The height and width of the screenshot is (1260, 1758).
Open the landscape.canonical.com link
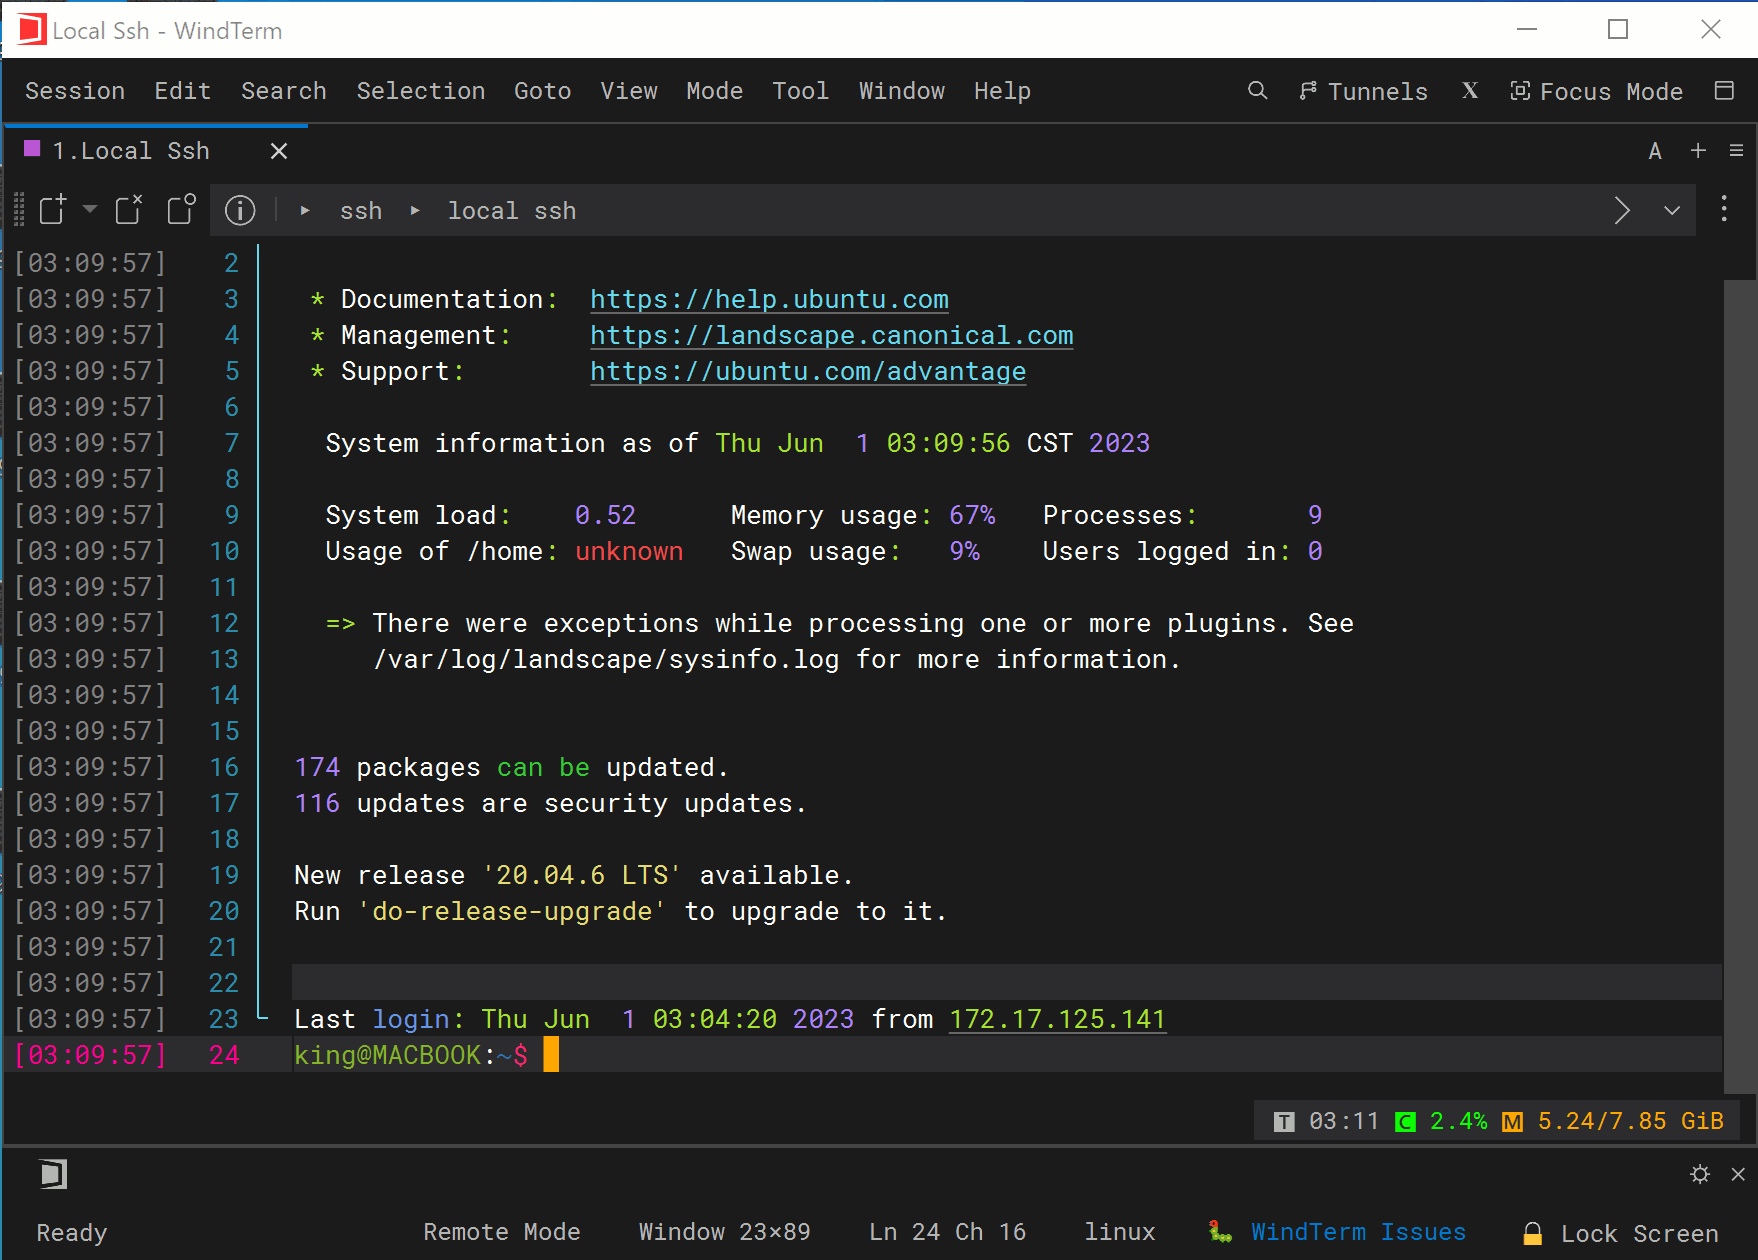point(832,335)
